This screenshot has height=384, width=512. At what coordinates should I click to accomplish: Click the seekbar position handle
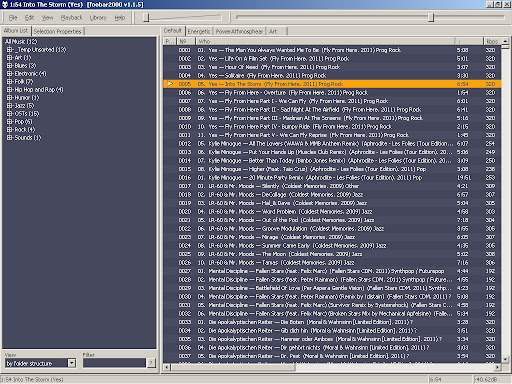[x=431, y=17]
